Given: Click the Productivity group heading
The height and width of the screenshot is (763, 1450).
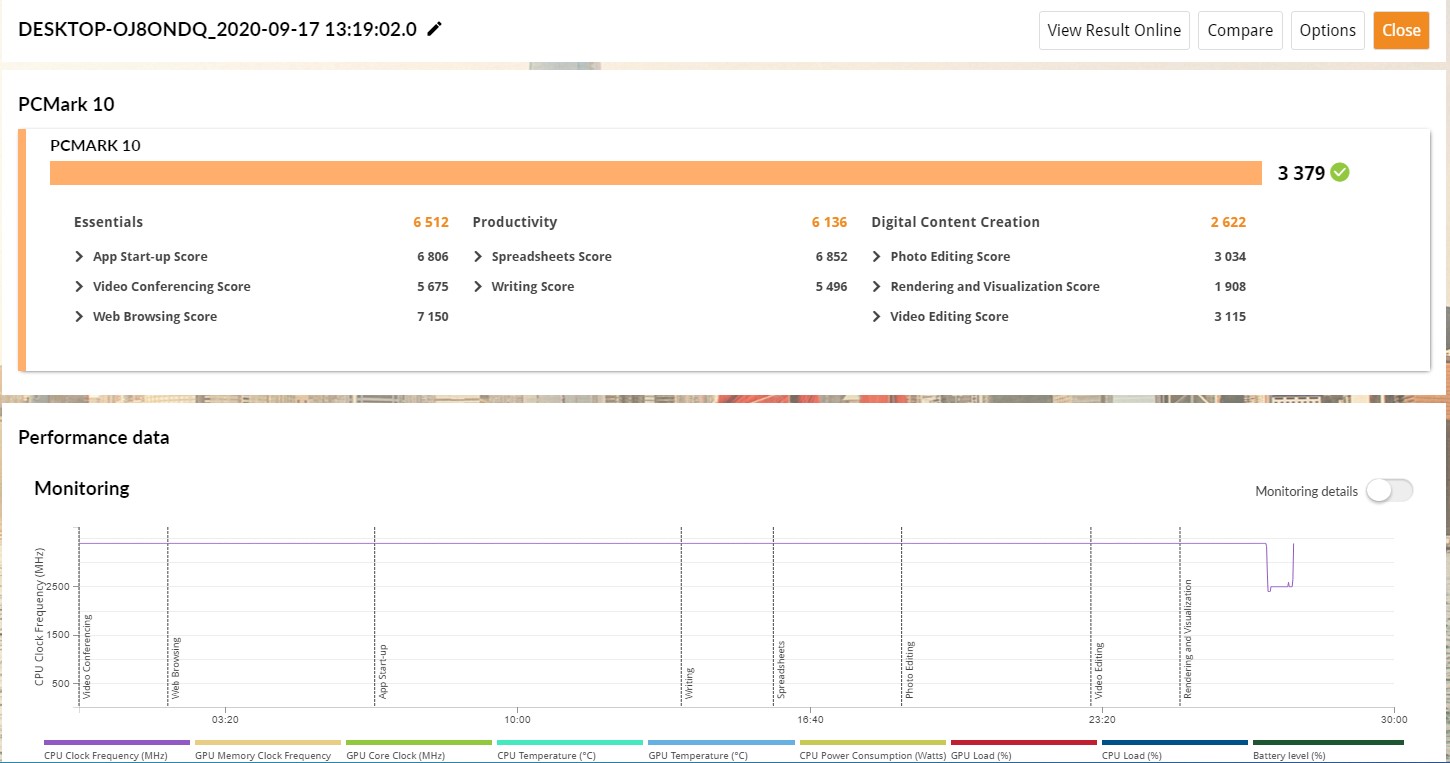Looking at the screenshot, I should [x=515, y=222].
